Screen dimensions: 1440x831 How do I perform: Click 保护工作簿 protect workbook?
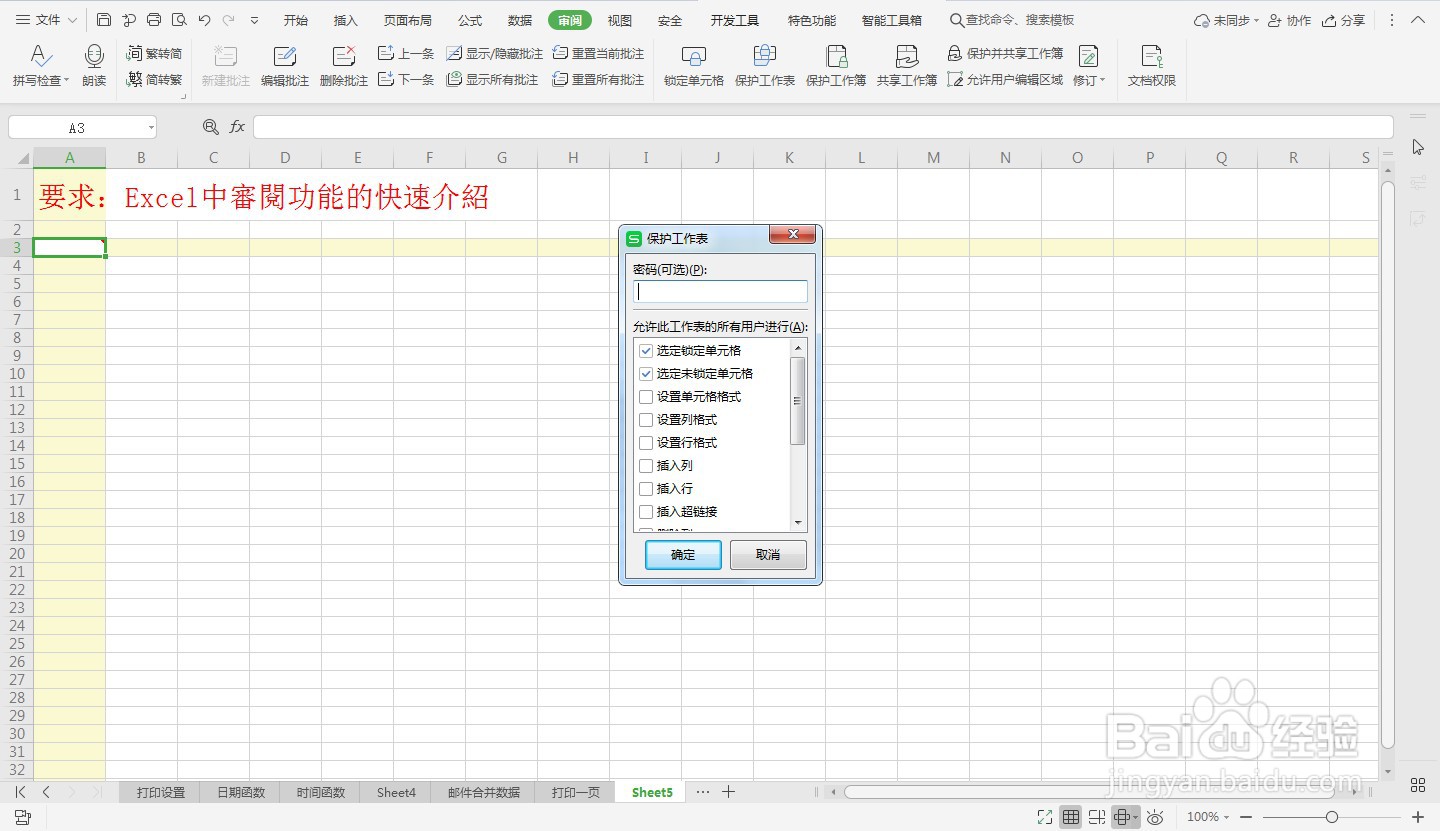[836, 66]
